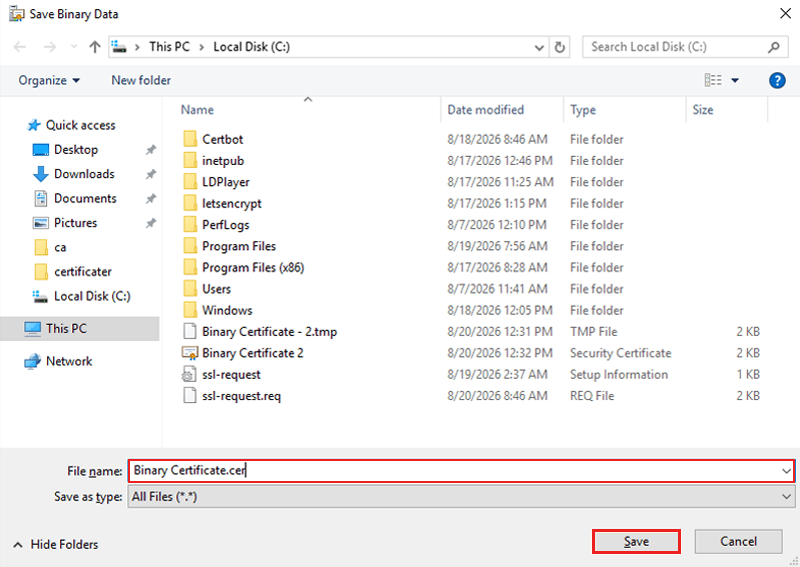Go up one folder level

pyautogui.click(x=95, y=47)
